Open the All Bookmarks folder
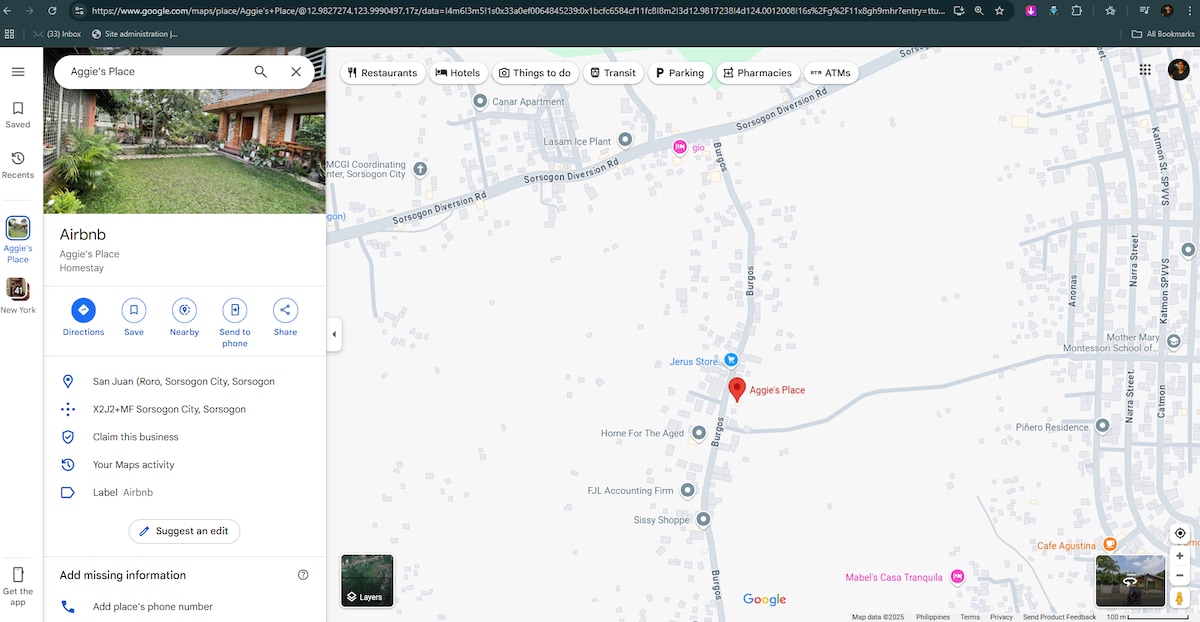Screen dimensions: 1200x622 (x=1163, y=33)
